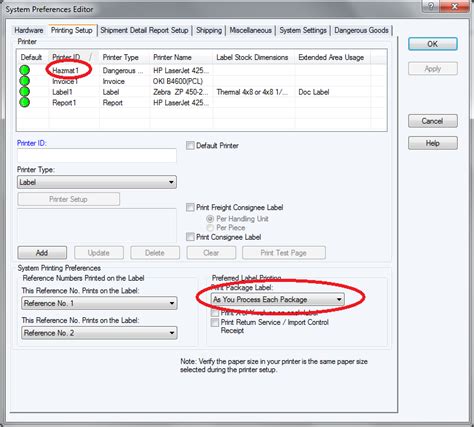Click the Print Test Page button
The image size is (474, 427).
click(284, 253)
